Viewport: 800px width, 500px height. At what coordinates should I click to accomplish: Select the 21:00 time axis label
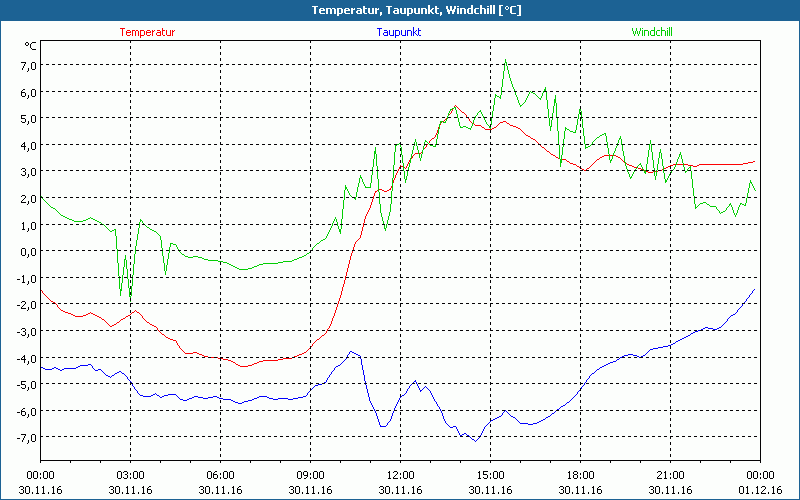(670, 475)
